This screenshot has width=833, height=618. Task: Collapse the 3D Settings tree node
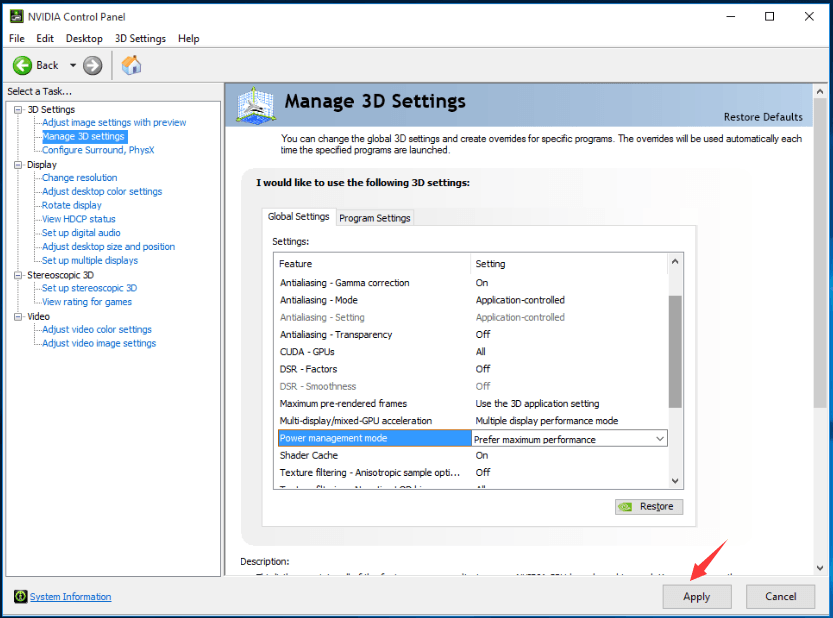pos(18,109)
